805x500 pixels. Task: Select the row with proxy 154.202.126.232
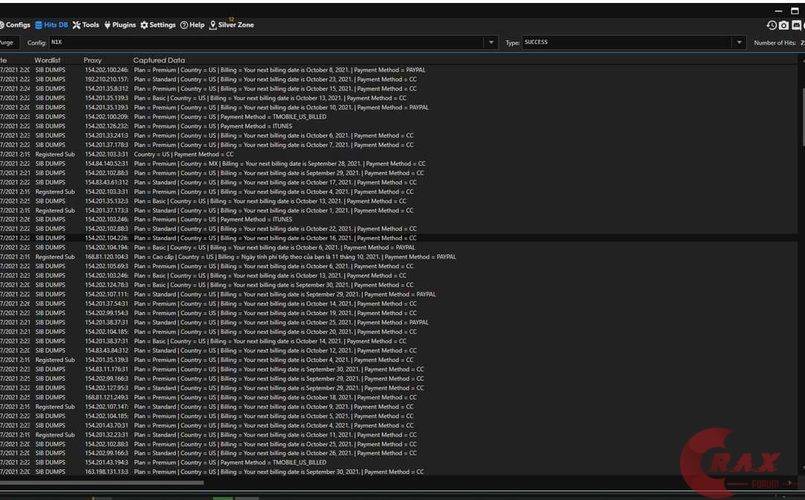coord(398,126)
